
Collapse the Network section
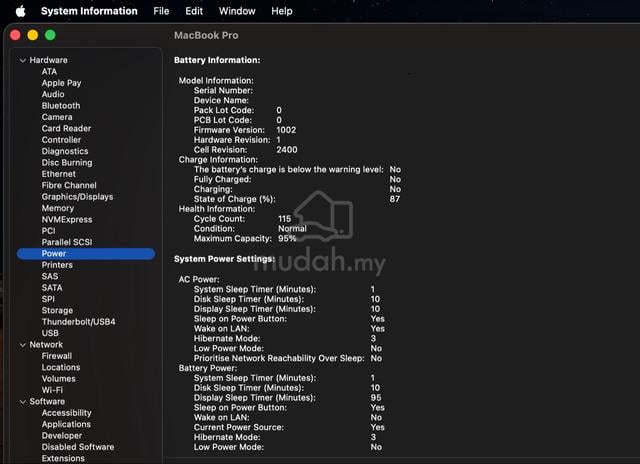[23, 345]
